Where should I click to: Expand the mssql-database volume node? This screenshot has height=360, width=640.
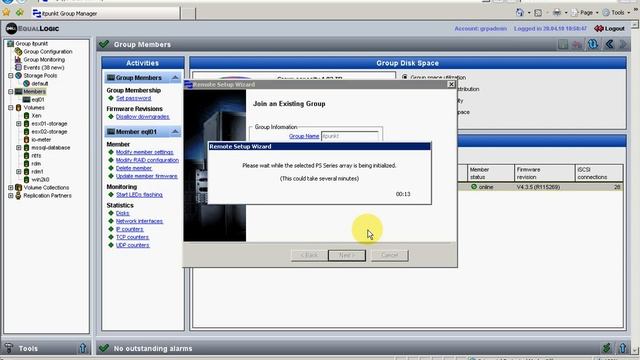pyautogui.click(x=18, y=148)
